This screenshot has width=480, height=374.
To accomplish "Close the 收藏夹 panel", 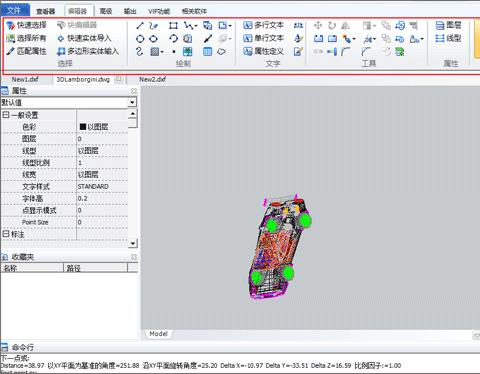I will (134, 257).
